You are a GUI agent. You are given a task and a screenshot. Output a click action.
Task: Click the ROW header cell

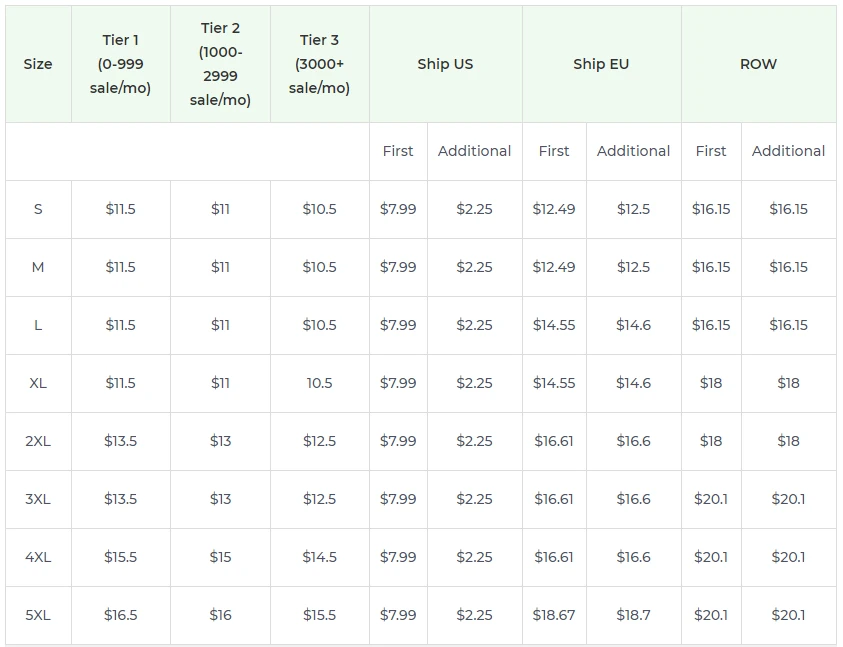(x=760, y=63)
